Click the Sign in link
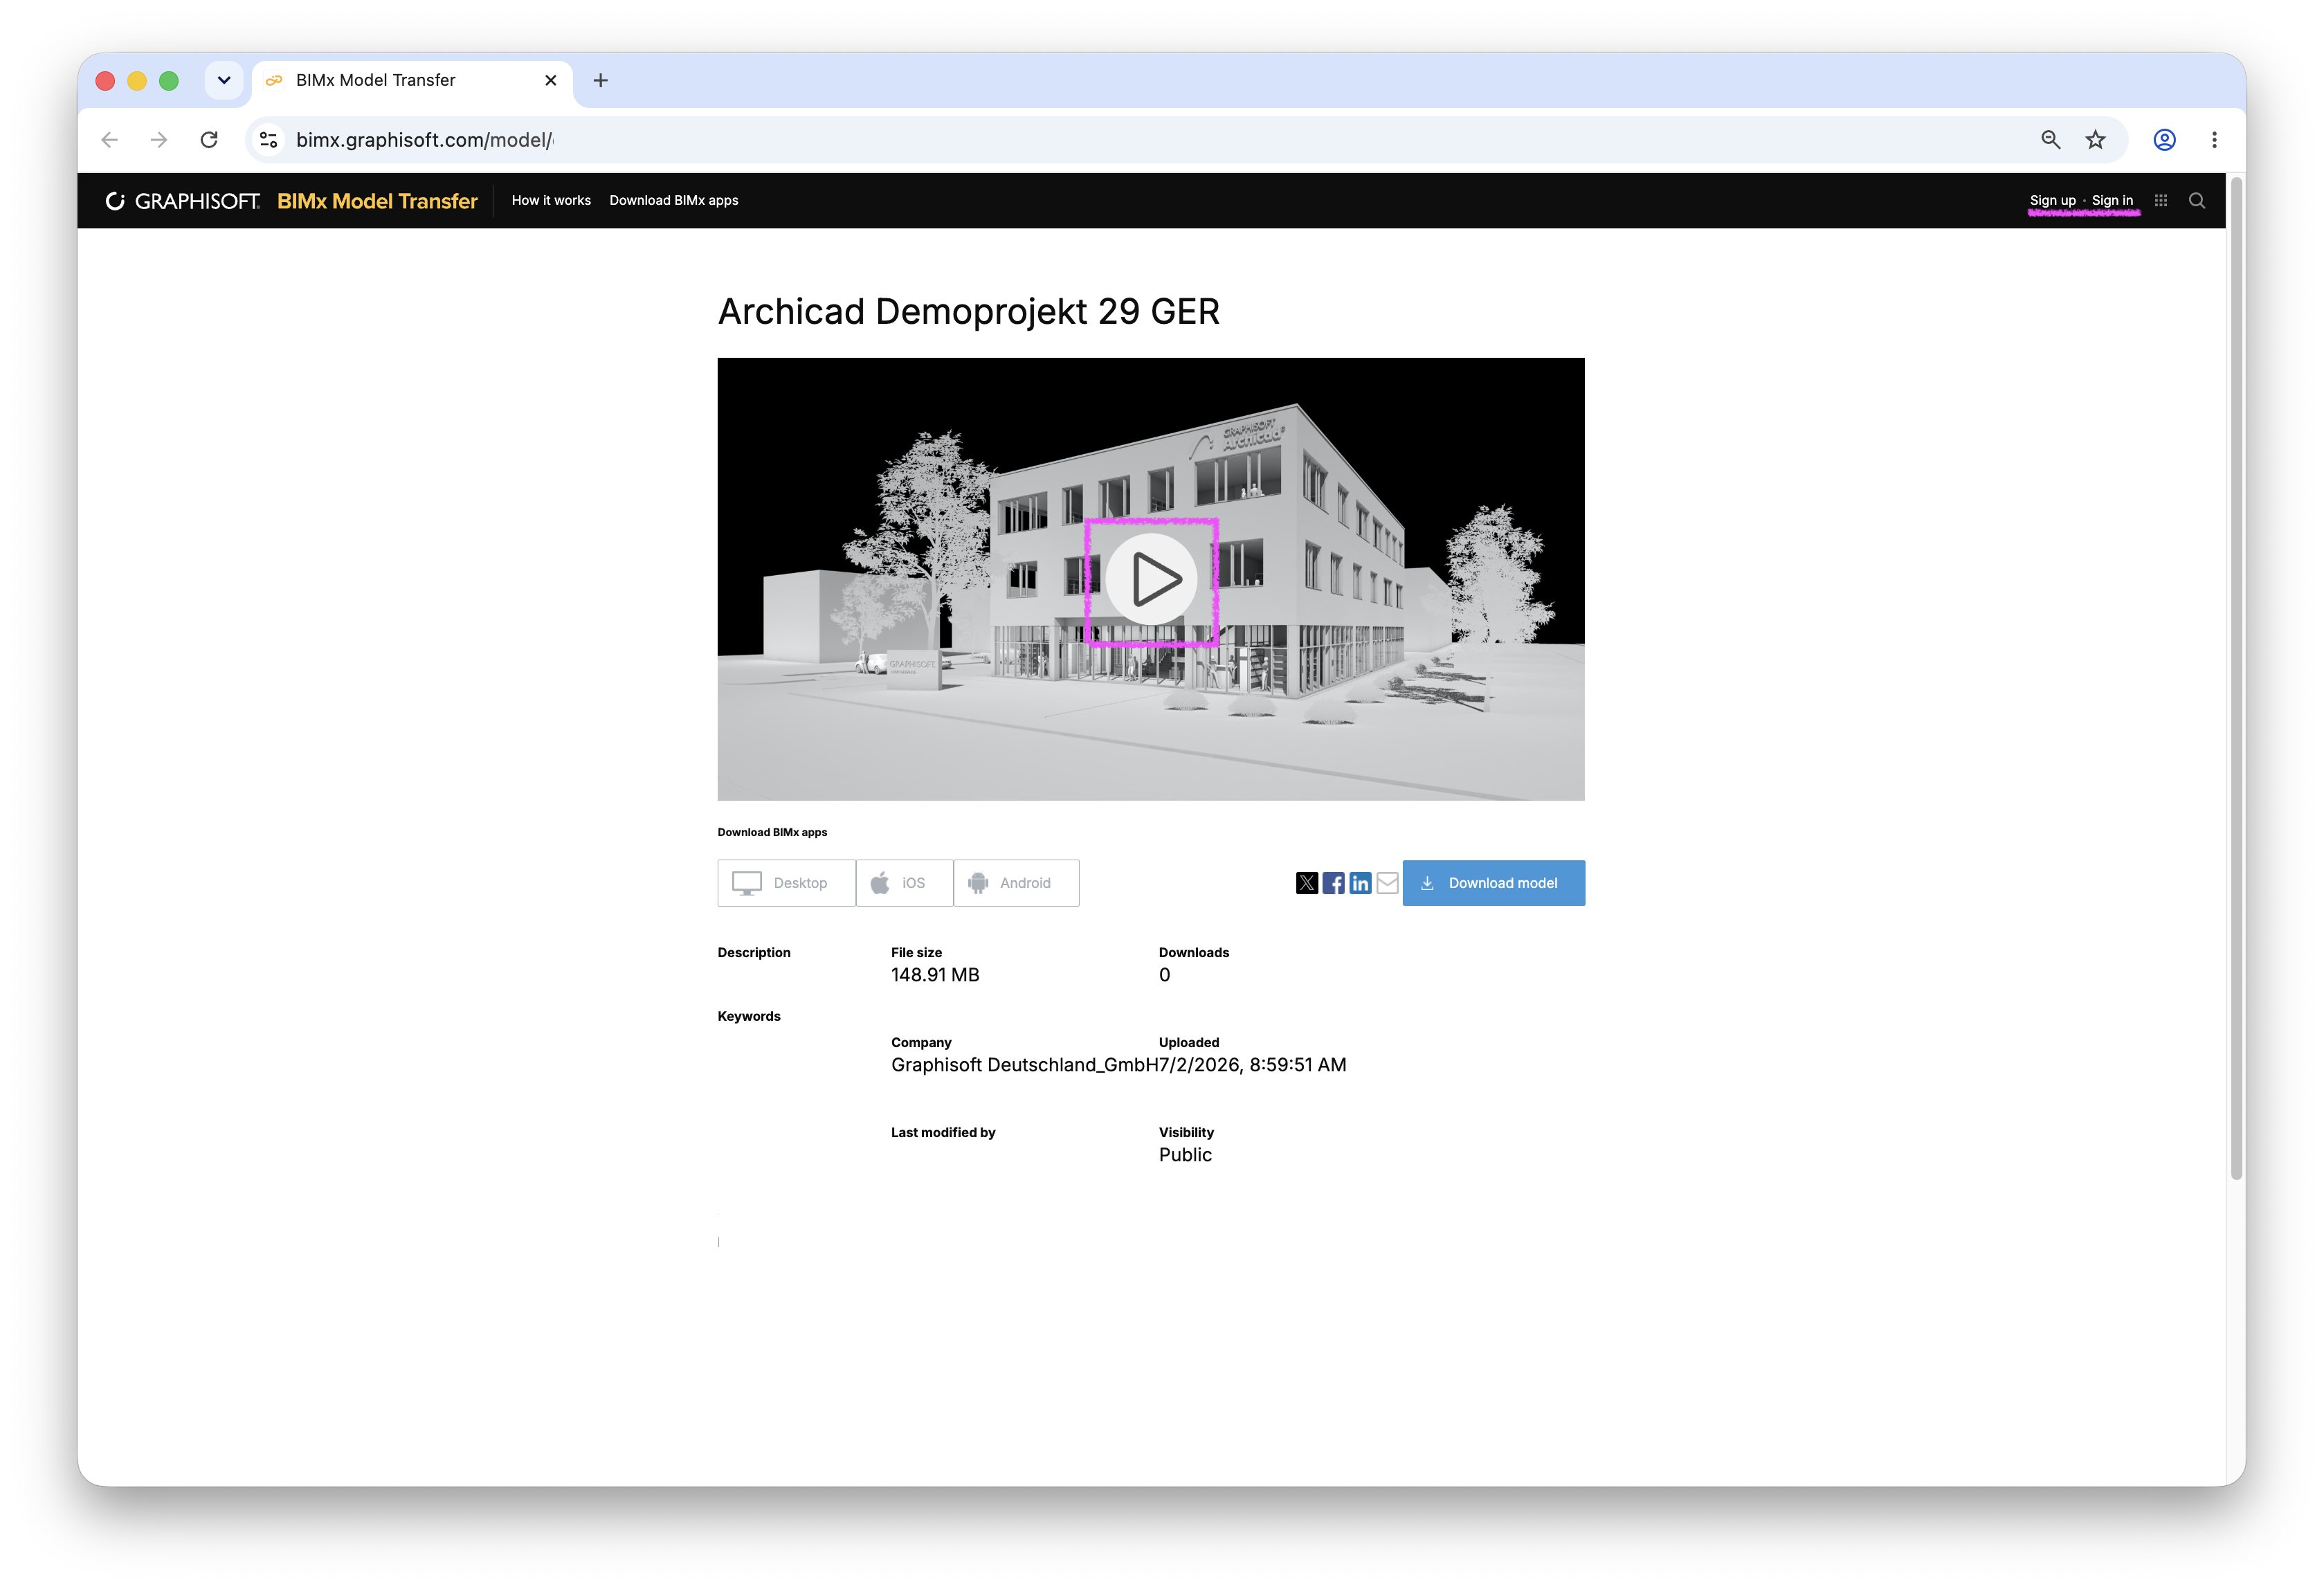Viewport: 2324px width, 1589px height. 2112,200
